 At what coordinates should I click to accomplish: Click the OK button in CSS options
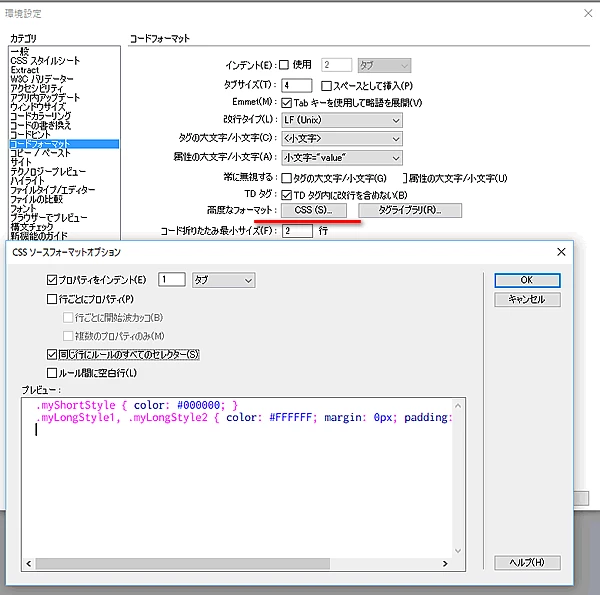[527, 280]
